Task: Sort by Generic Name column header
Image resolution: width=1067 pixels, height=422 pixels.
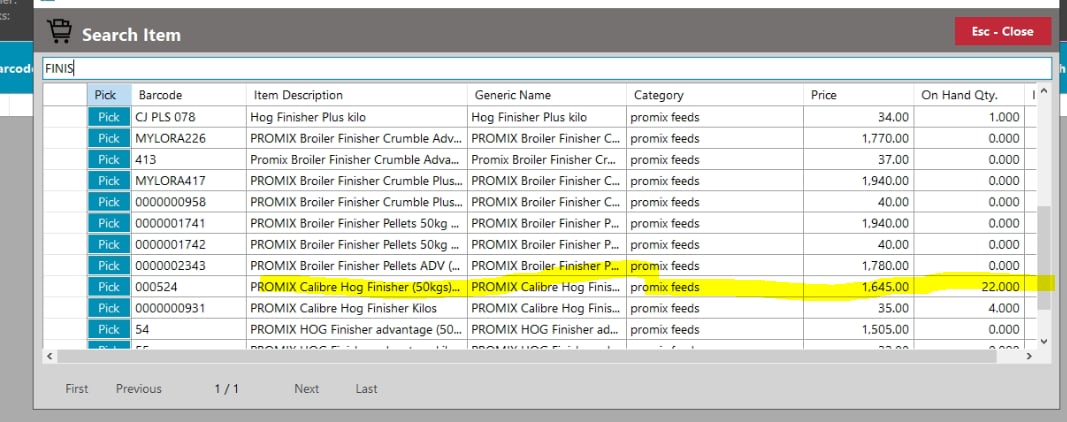Action: click(512, 95)
